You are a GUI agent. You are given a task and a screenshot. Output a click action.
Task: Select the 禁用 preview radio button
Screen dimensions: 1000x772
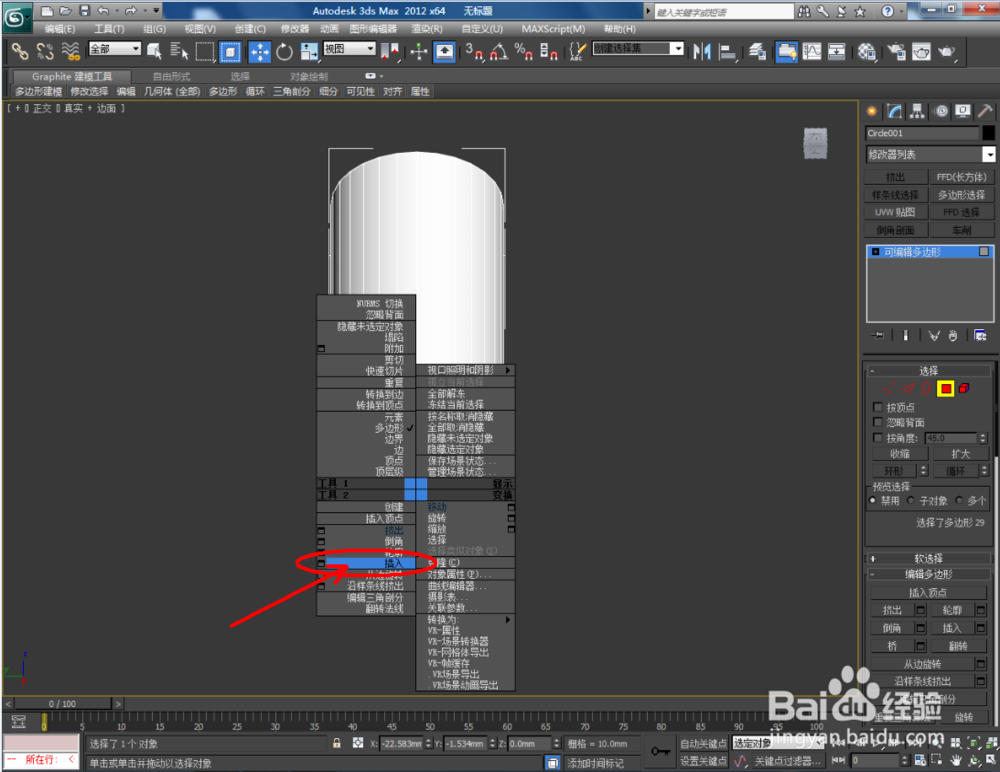(873, 501)
